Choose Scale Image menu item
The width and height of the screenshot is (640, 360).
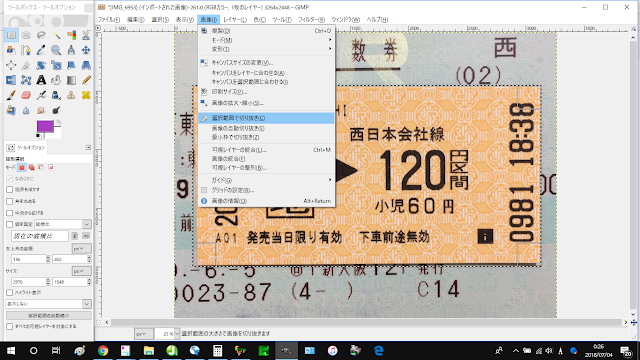point(266,103)
